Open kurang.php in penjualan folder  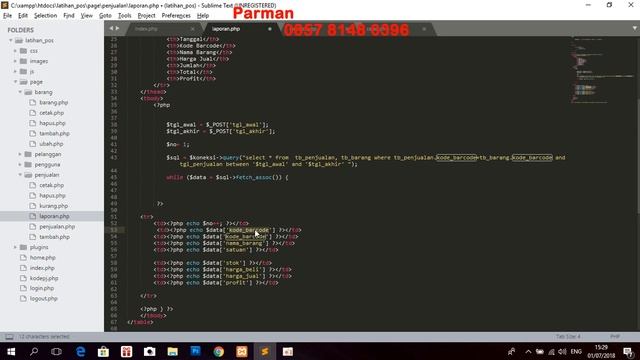click(x=53, y=206)
